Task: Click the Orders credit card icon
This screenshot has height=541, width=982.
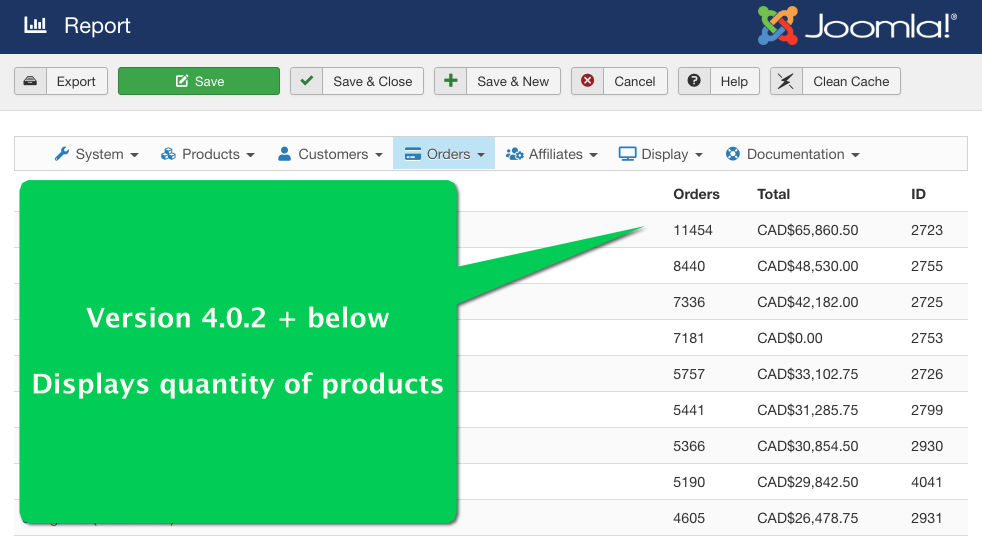Action: tap(413, 153)
